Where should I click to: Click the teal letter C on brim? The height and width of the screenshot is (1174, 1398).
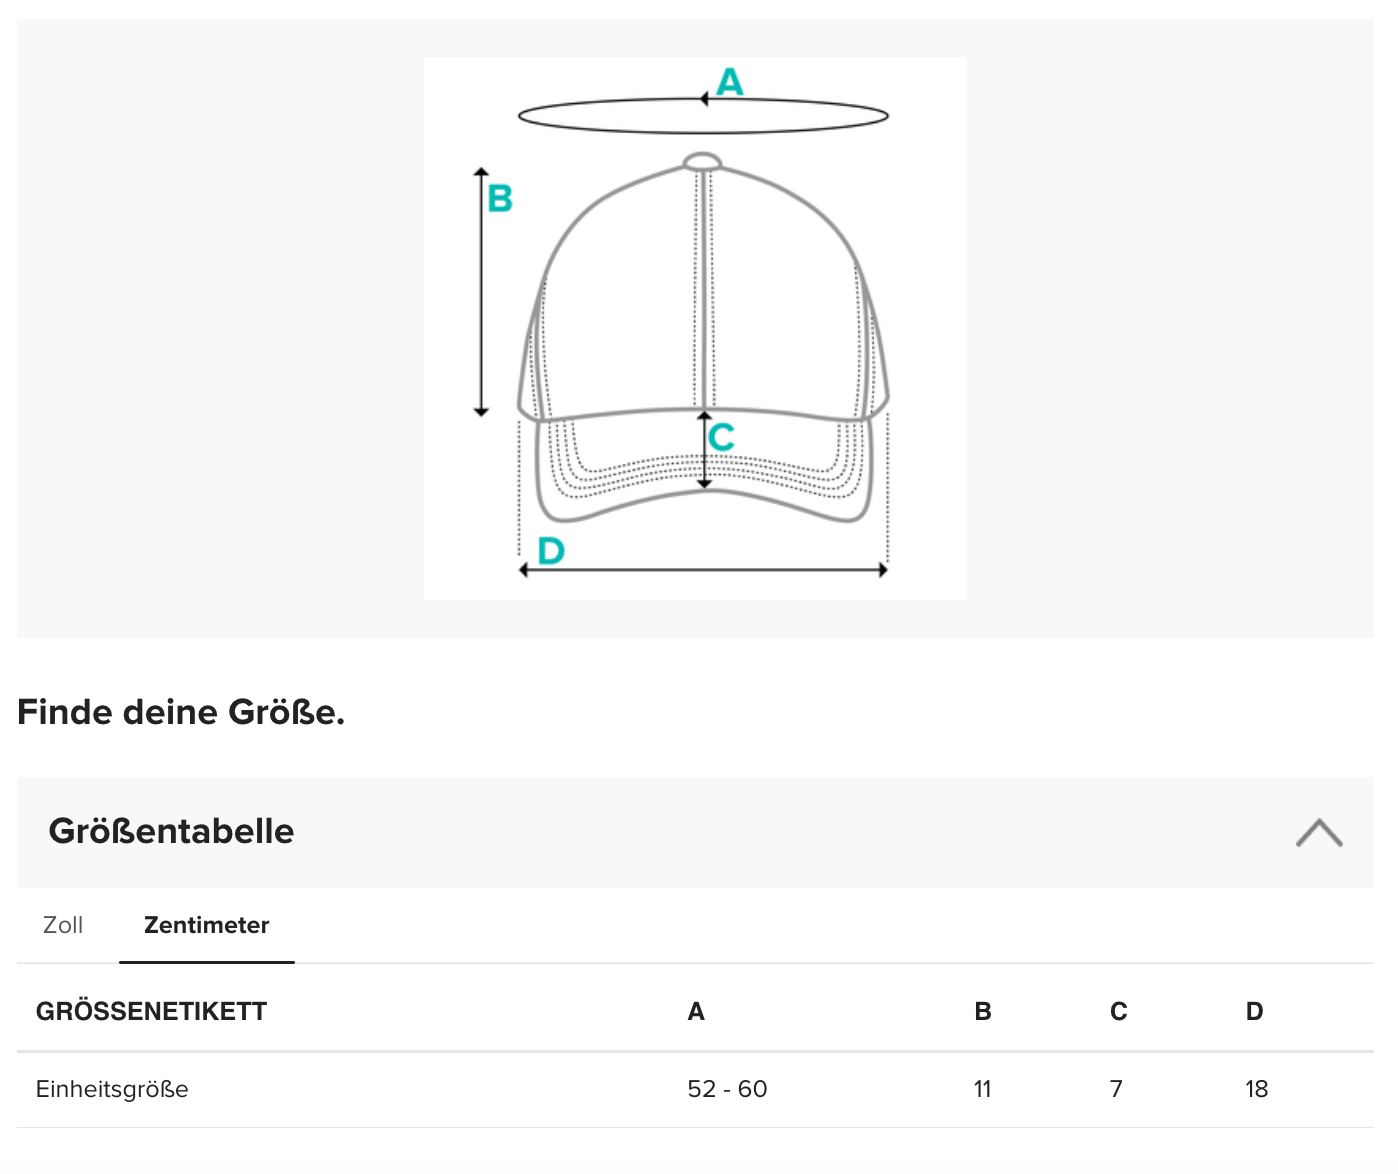tap(721, 437)
